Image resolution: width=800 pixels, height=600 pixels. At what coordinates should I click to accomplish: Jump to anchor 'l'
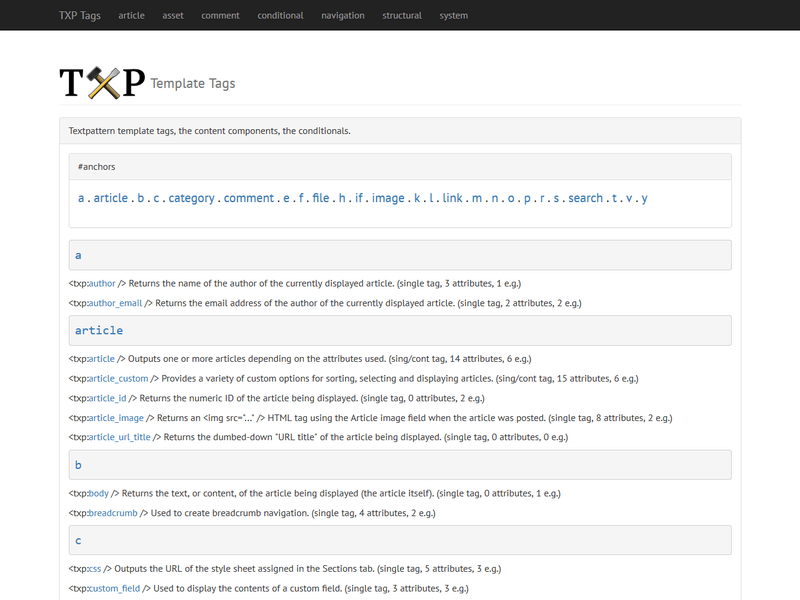point(431,198)
